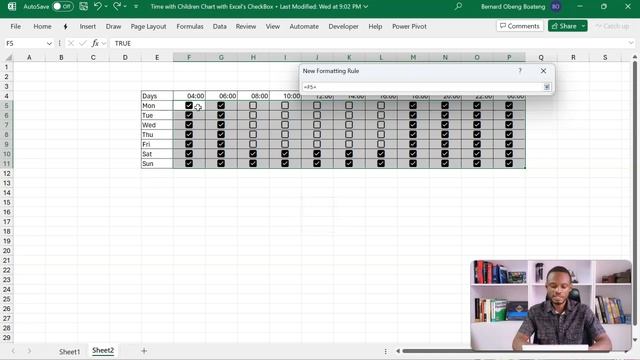Click the expand dialog icon in formatting rule box
This screenshot has height=360, width=640.
547,87
